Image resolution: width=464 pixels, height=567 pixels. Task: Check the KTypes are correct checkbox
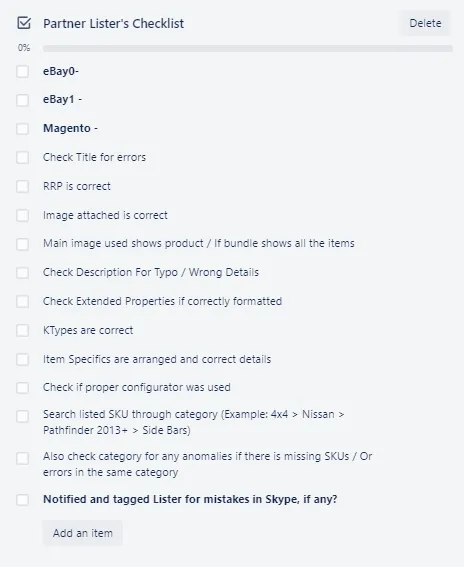pyautogui.click(x=22, y=330)
